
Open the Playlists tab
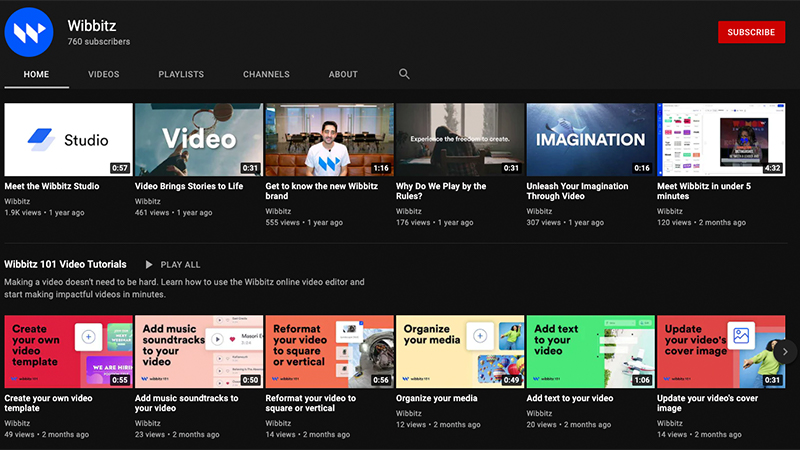point(181,74)
